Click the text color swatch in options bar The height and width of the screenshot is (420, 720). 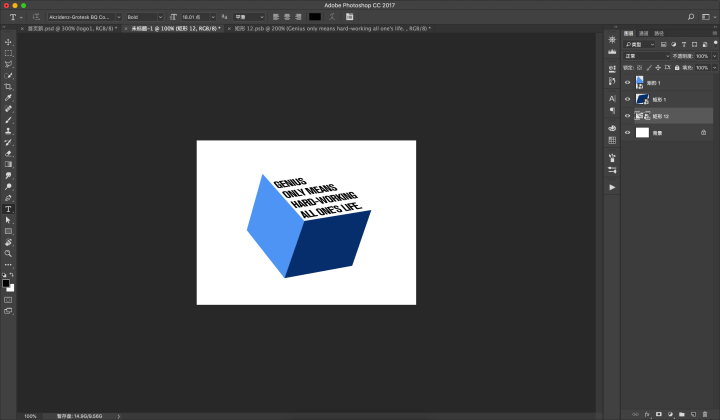315,17
